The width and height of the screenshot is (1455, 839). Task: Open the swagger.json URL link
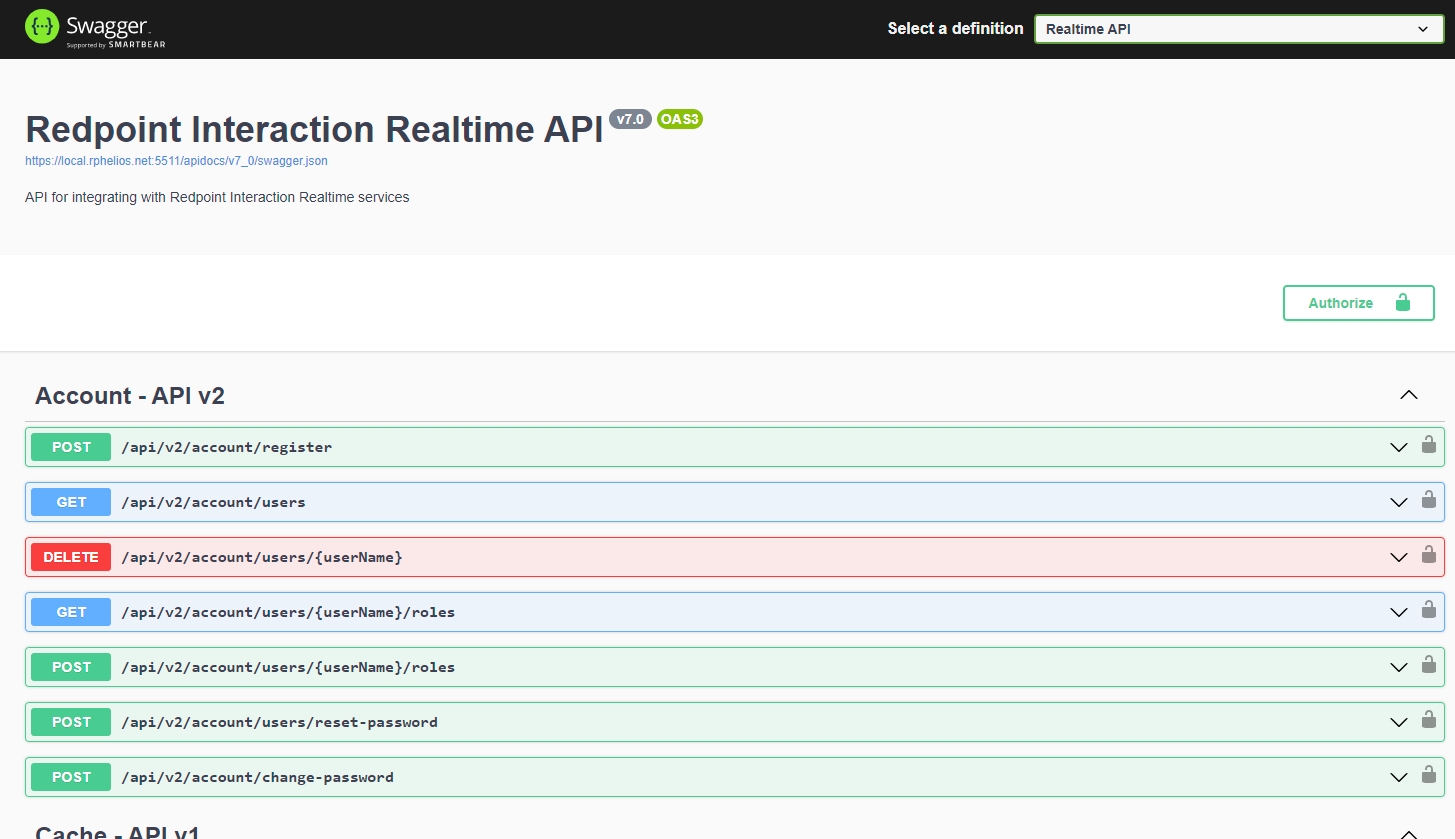[176, 161]
